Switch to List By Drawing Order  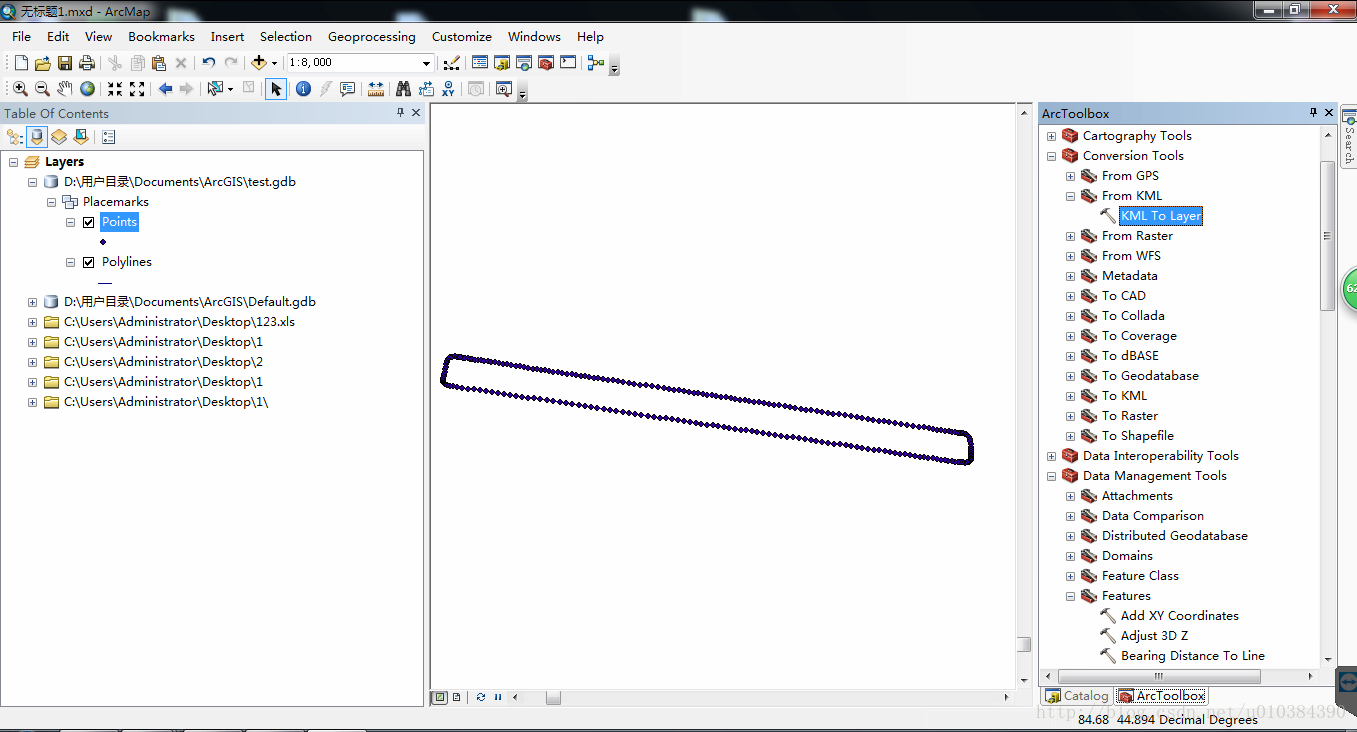click(15, 137)
